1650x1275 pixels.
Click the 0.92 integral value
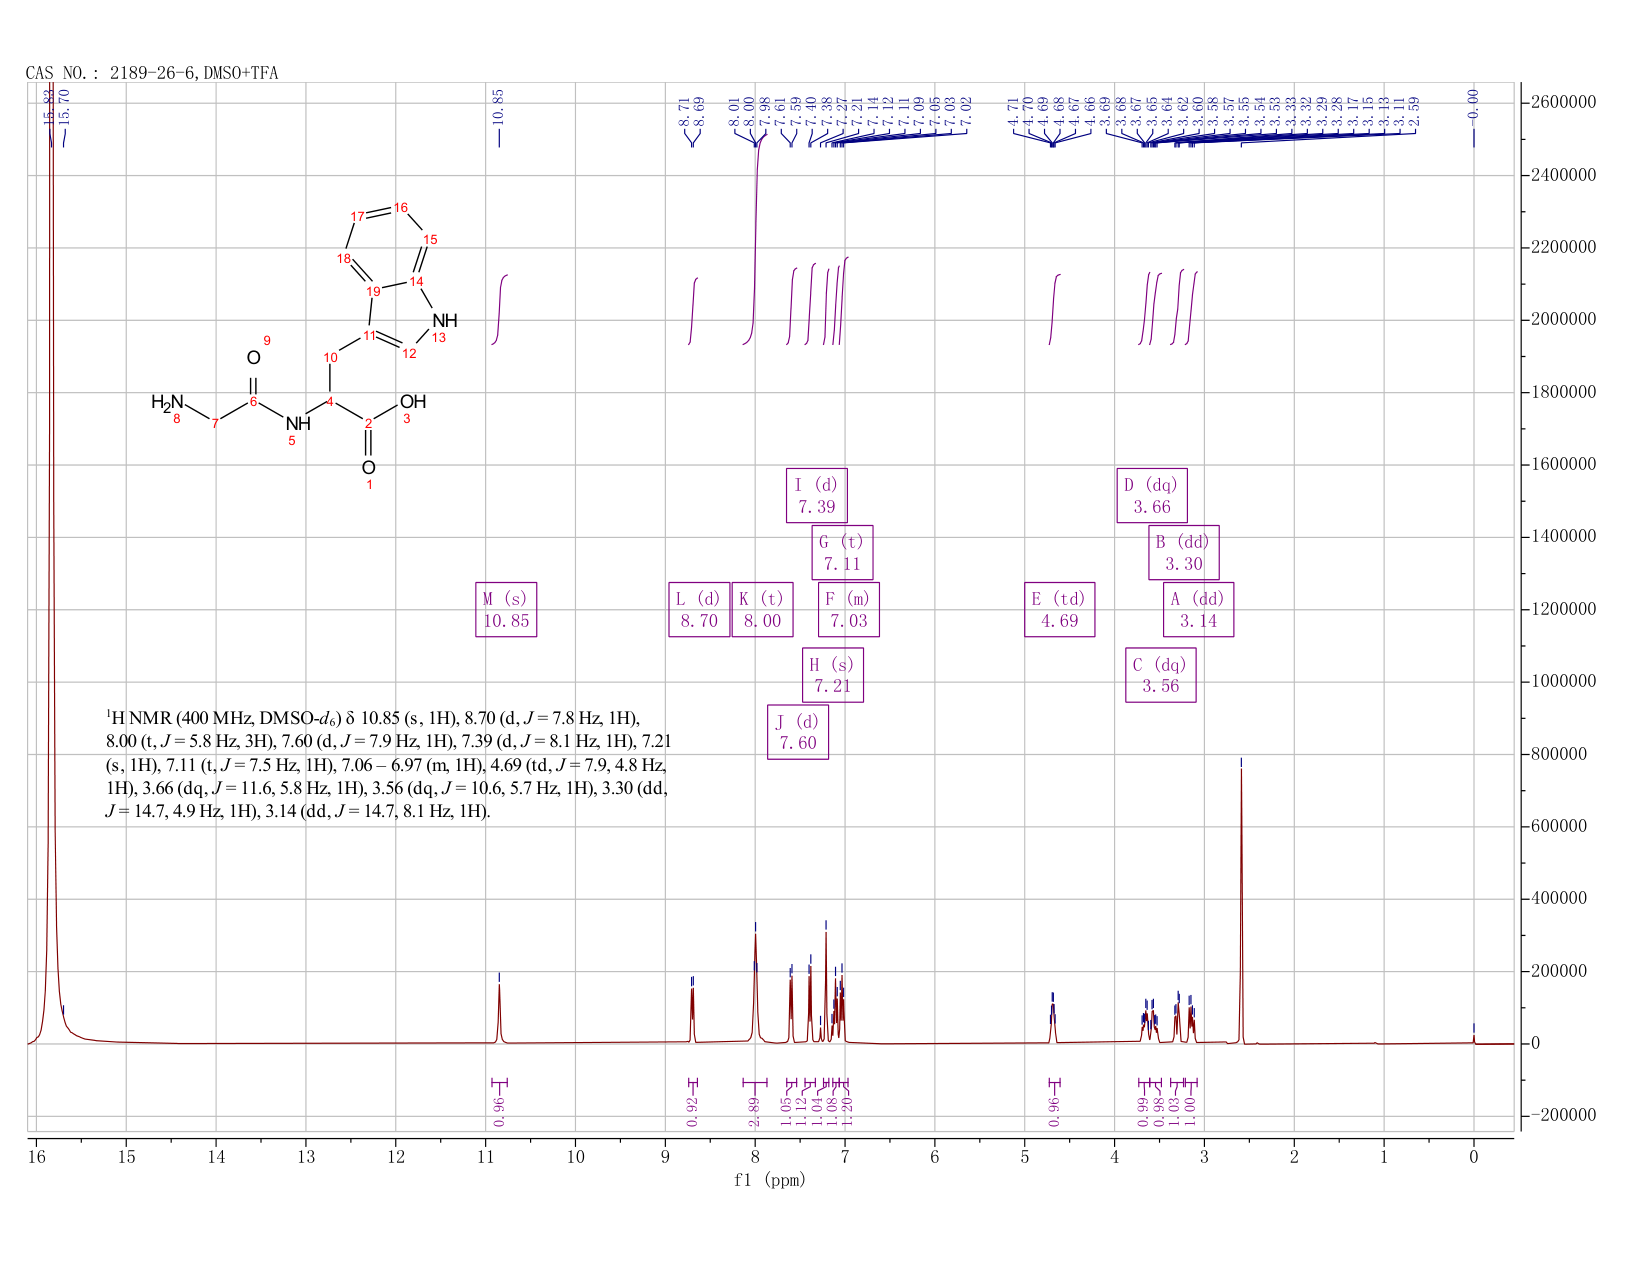coord(692,1112)
